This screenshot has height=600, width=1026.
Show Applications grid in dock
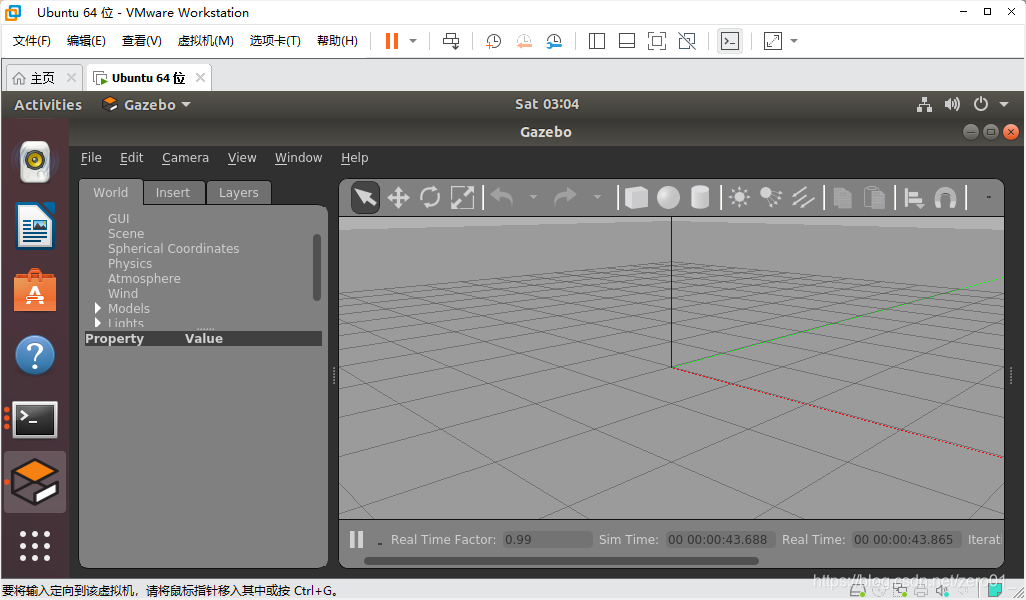click(35, 546)
